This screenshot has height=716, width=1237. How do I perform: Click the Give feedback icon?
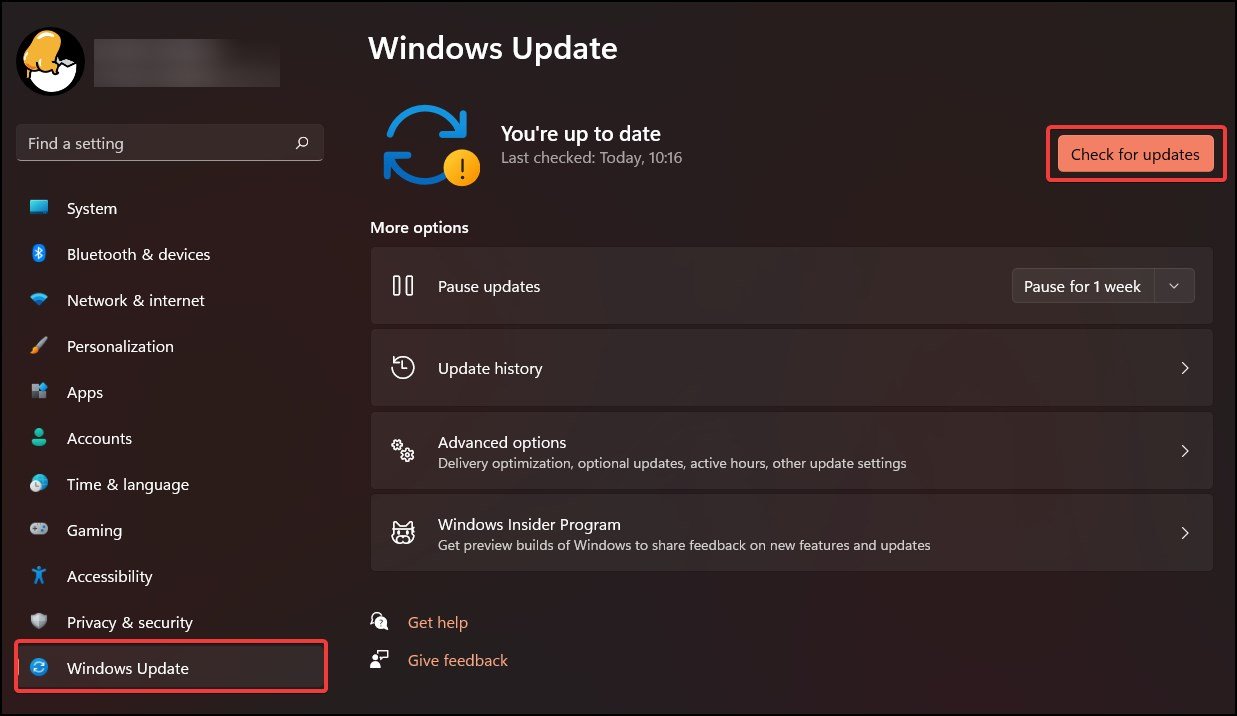[x=380, y=660]
